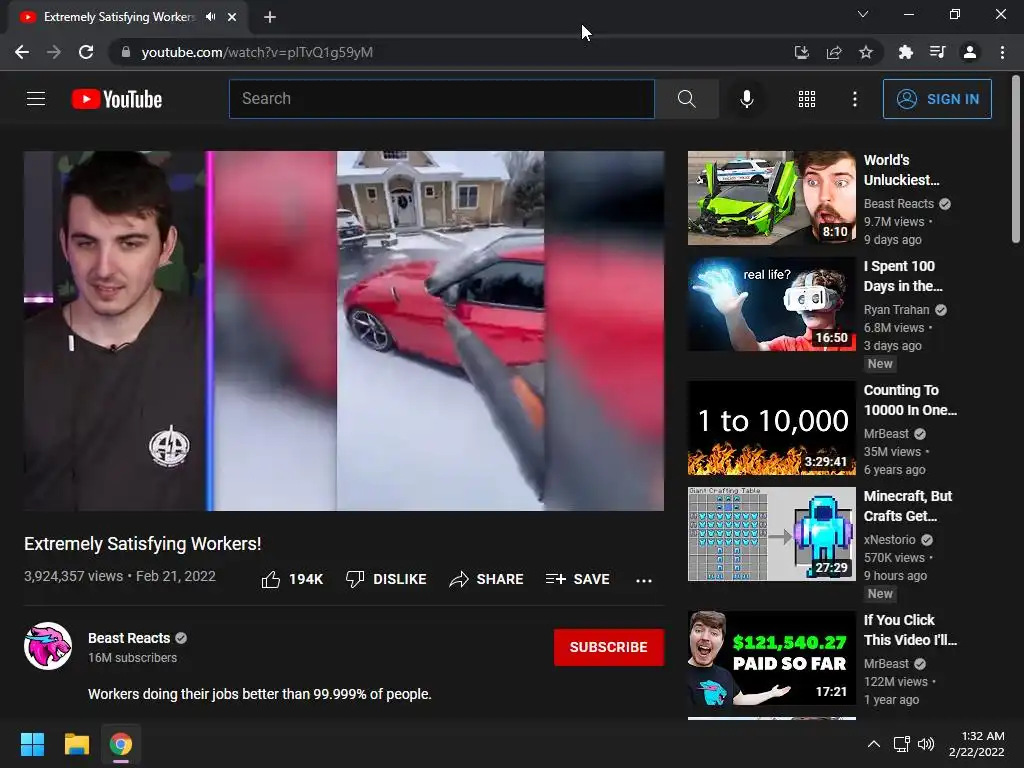Click the page vertical scrollbar thumb

coord(1016,159)
